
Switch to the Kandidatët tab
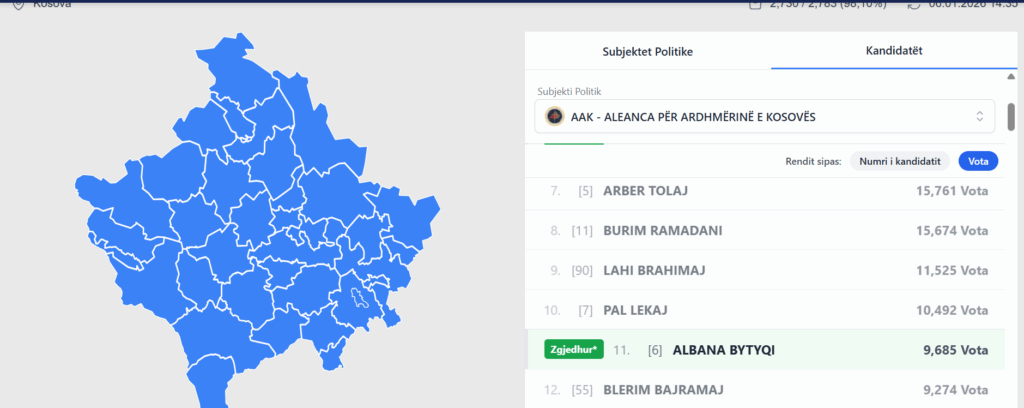894,50
